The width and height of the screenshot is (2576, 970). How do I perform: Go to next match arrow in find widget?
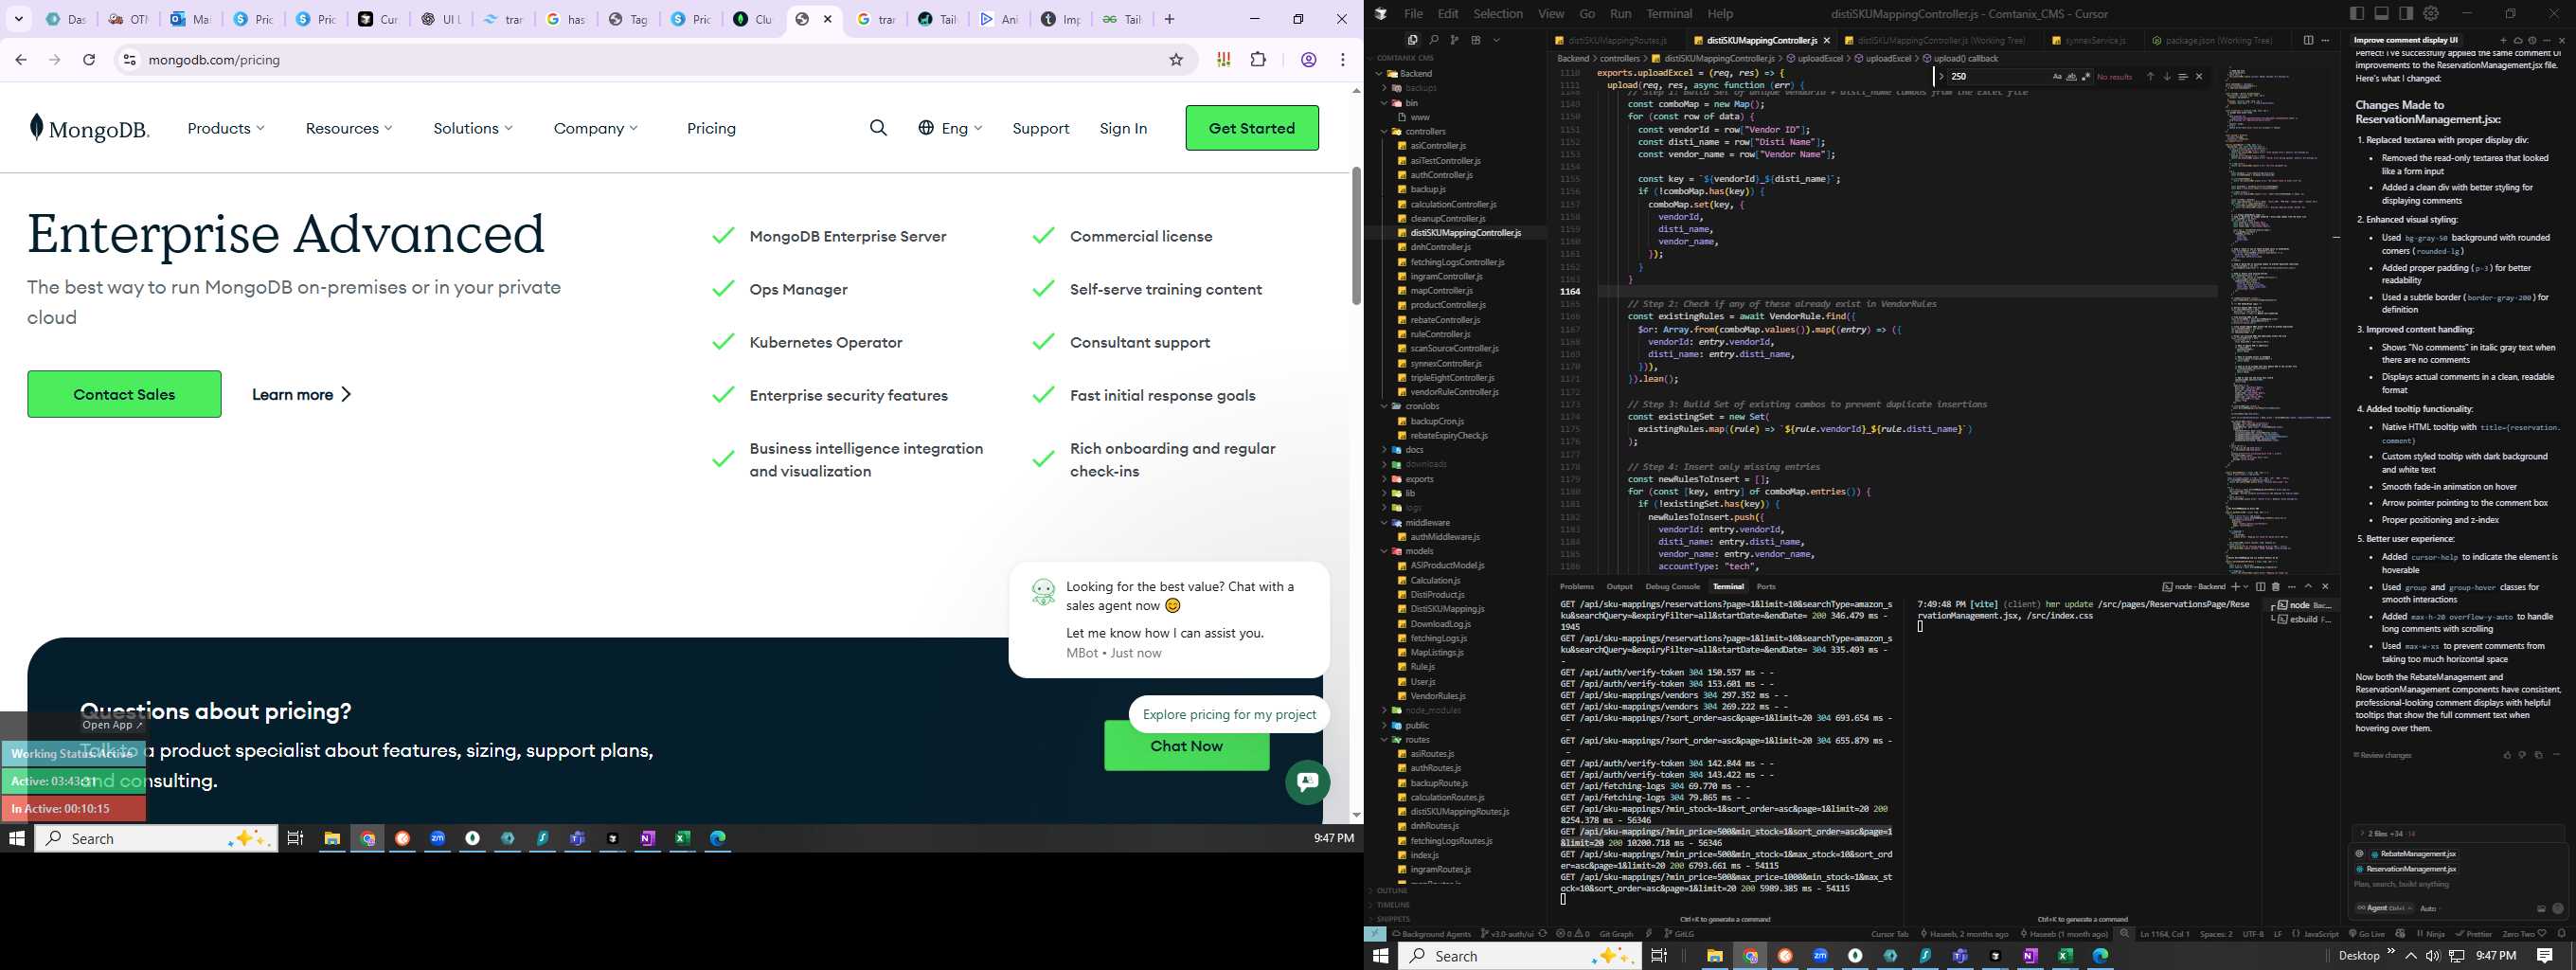[x=2167, y=77]
